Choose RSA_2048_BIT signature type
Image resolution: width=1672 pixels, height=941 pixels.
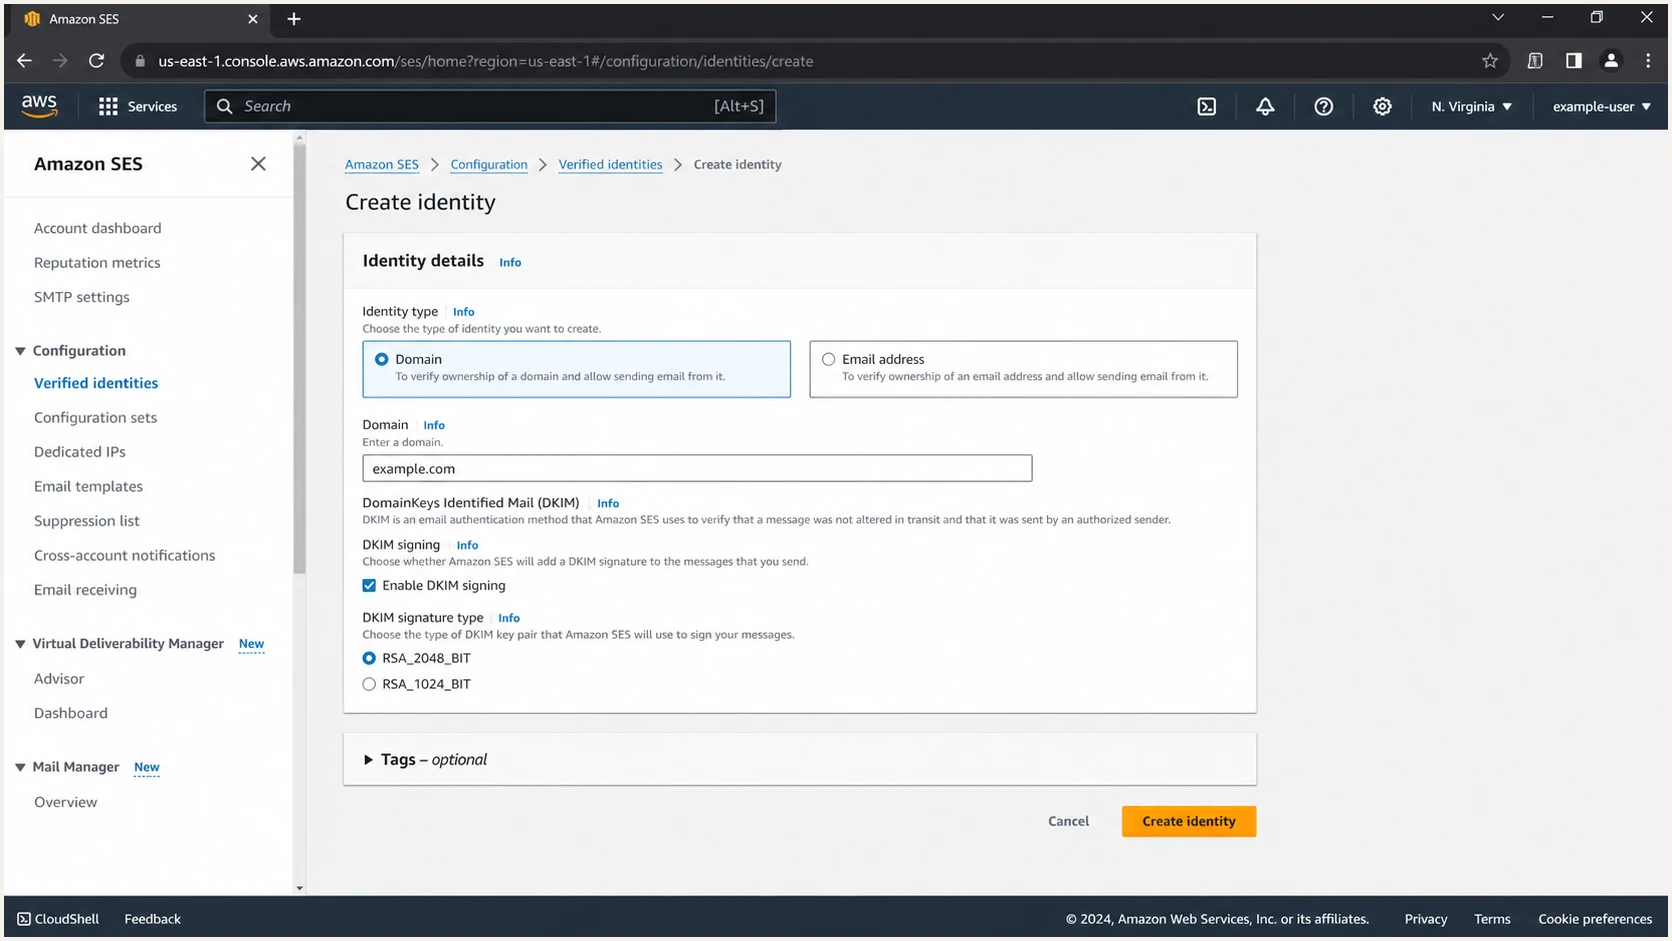369,658
